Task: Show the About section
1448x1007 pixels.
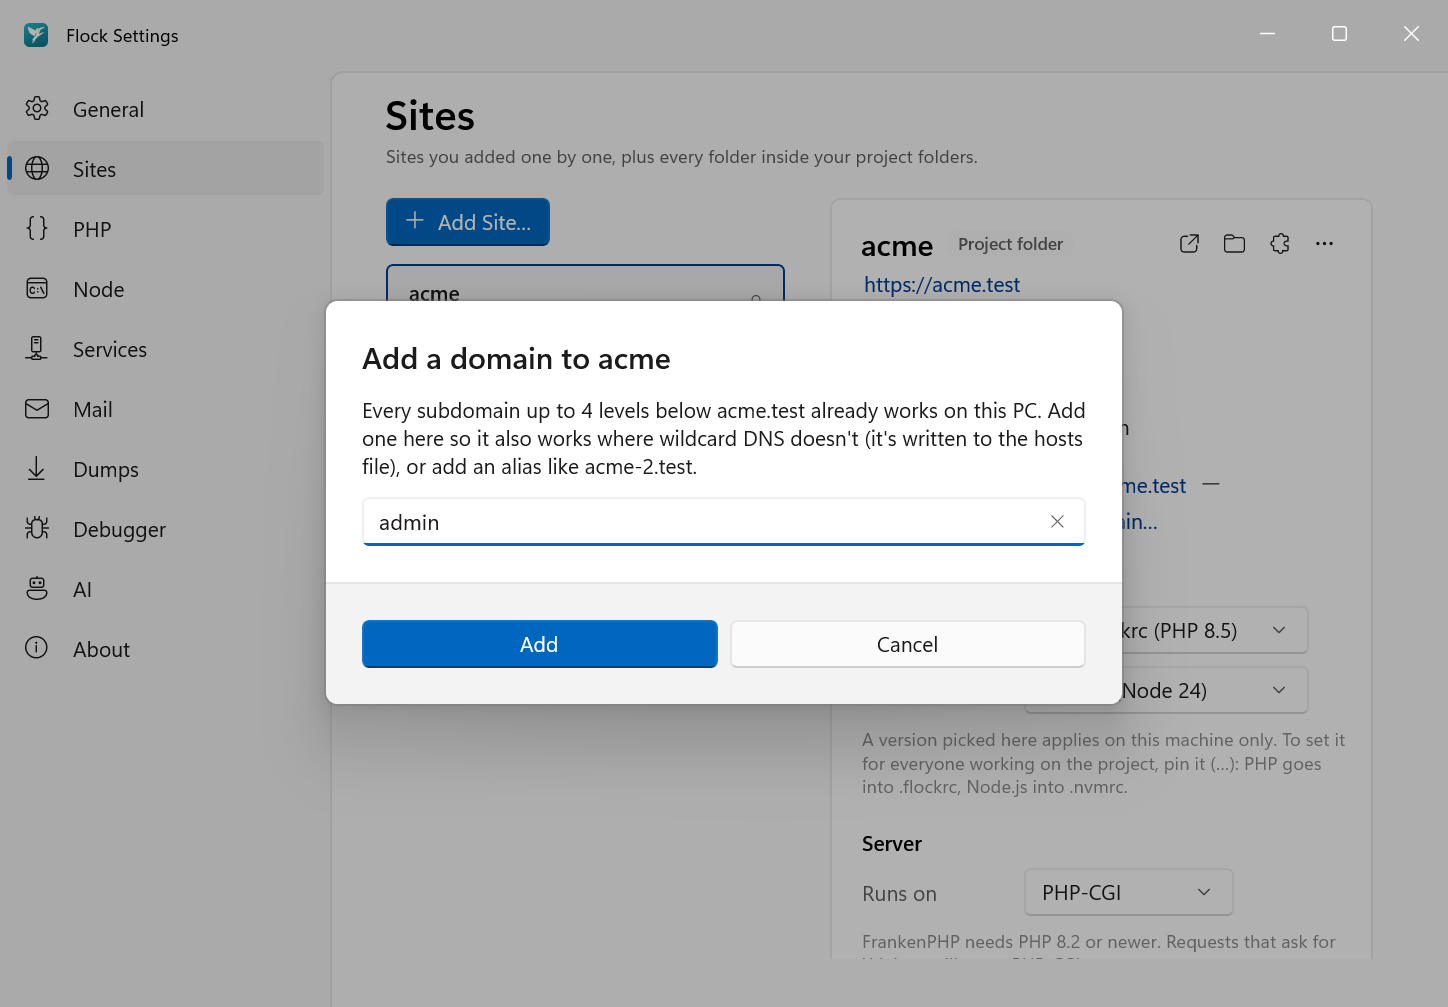Action: 165,649
